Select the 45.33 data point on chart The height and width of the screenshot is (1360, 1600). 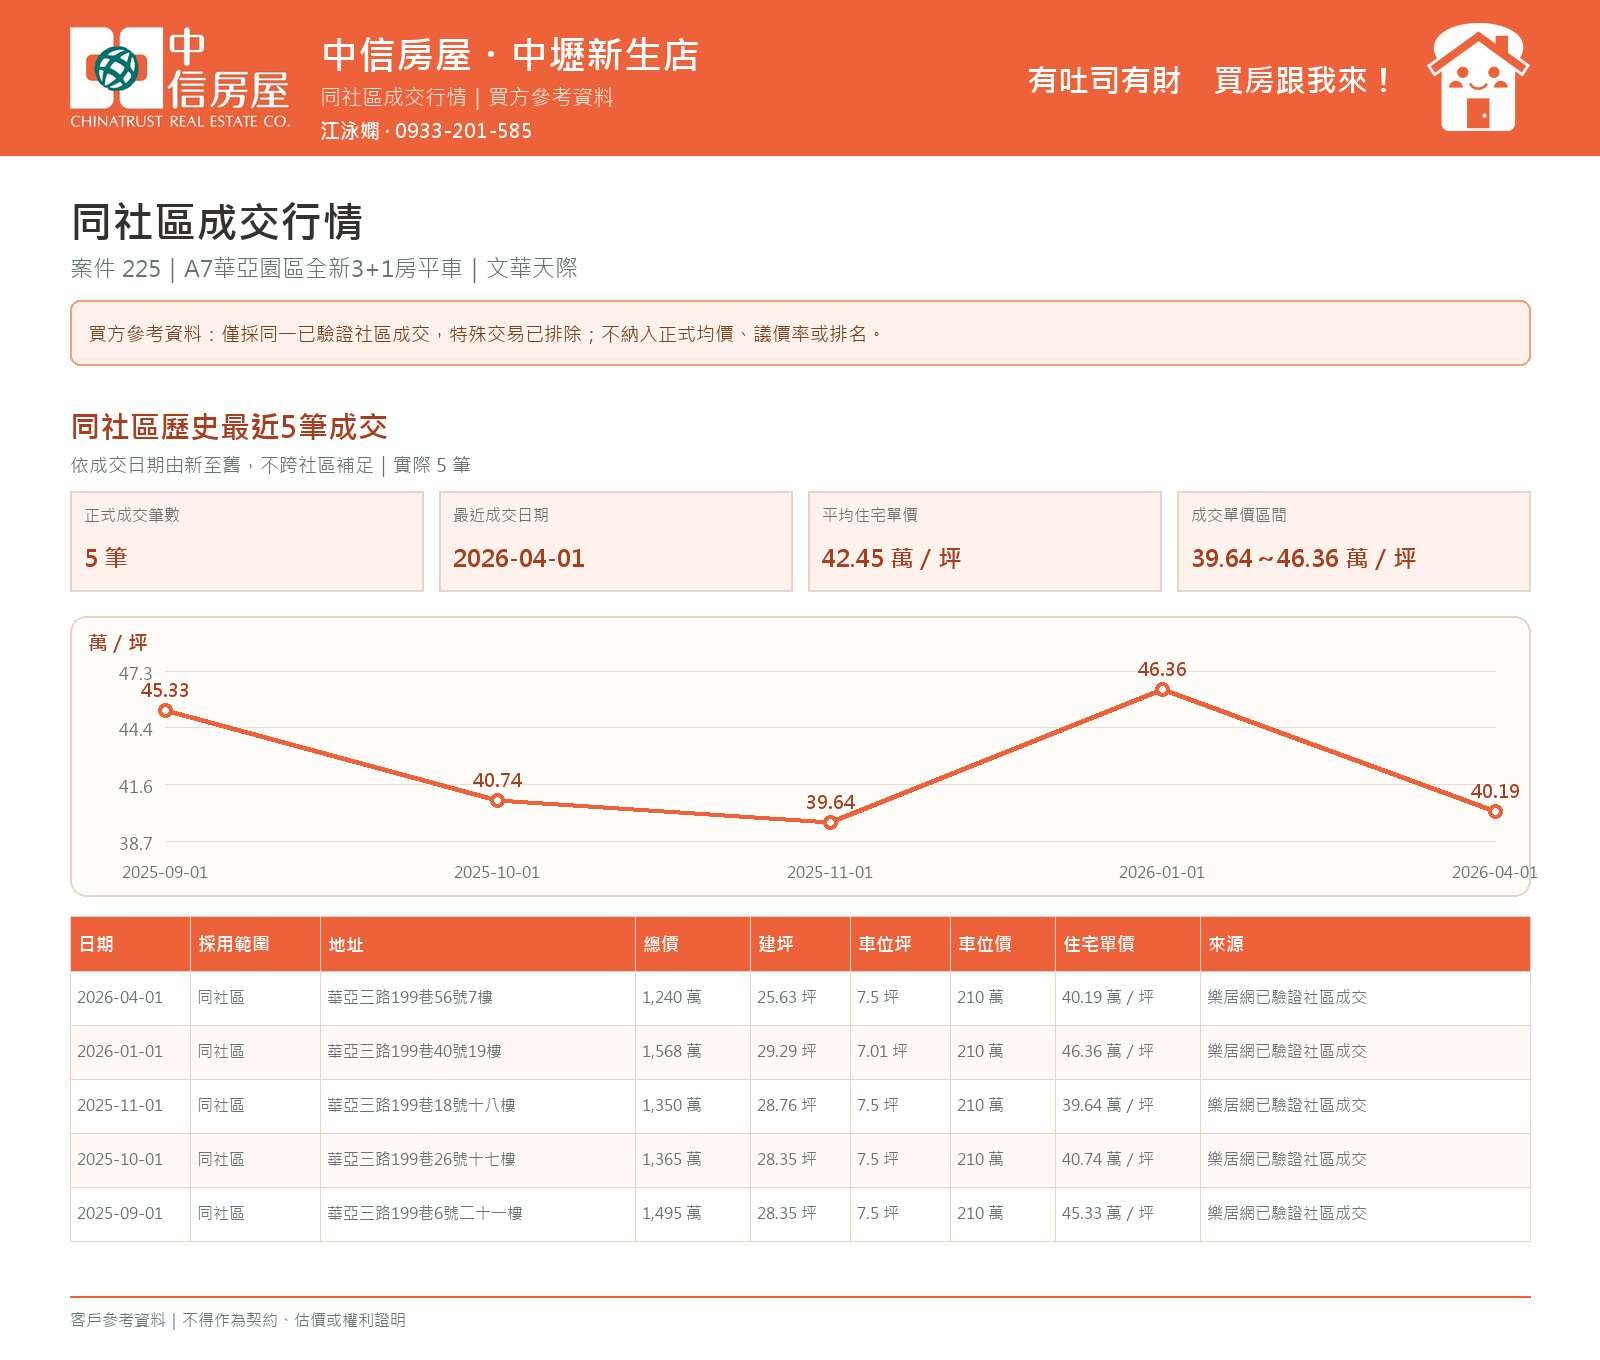pos(166,711)
